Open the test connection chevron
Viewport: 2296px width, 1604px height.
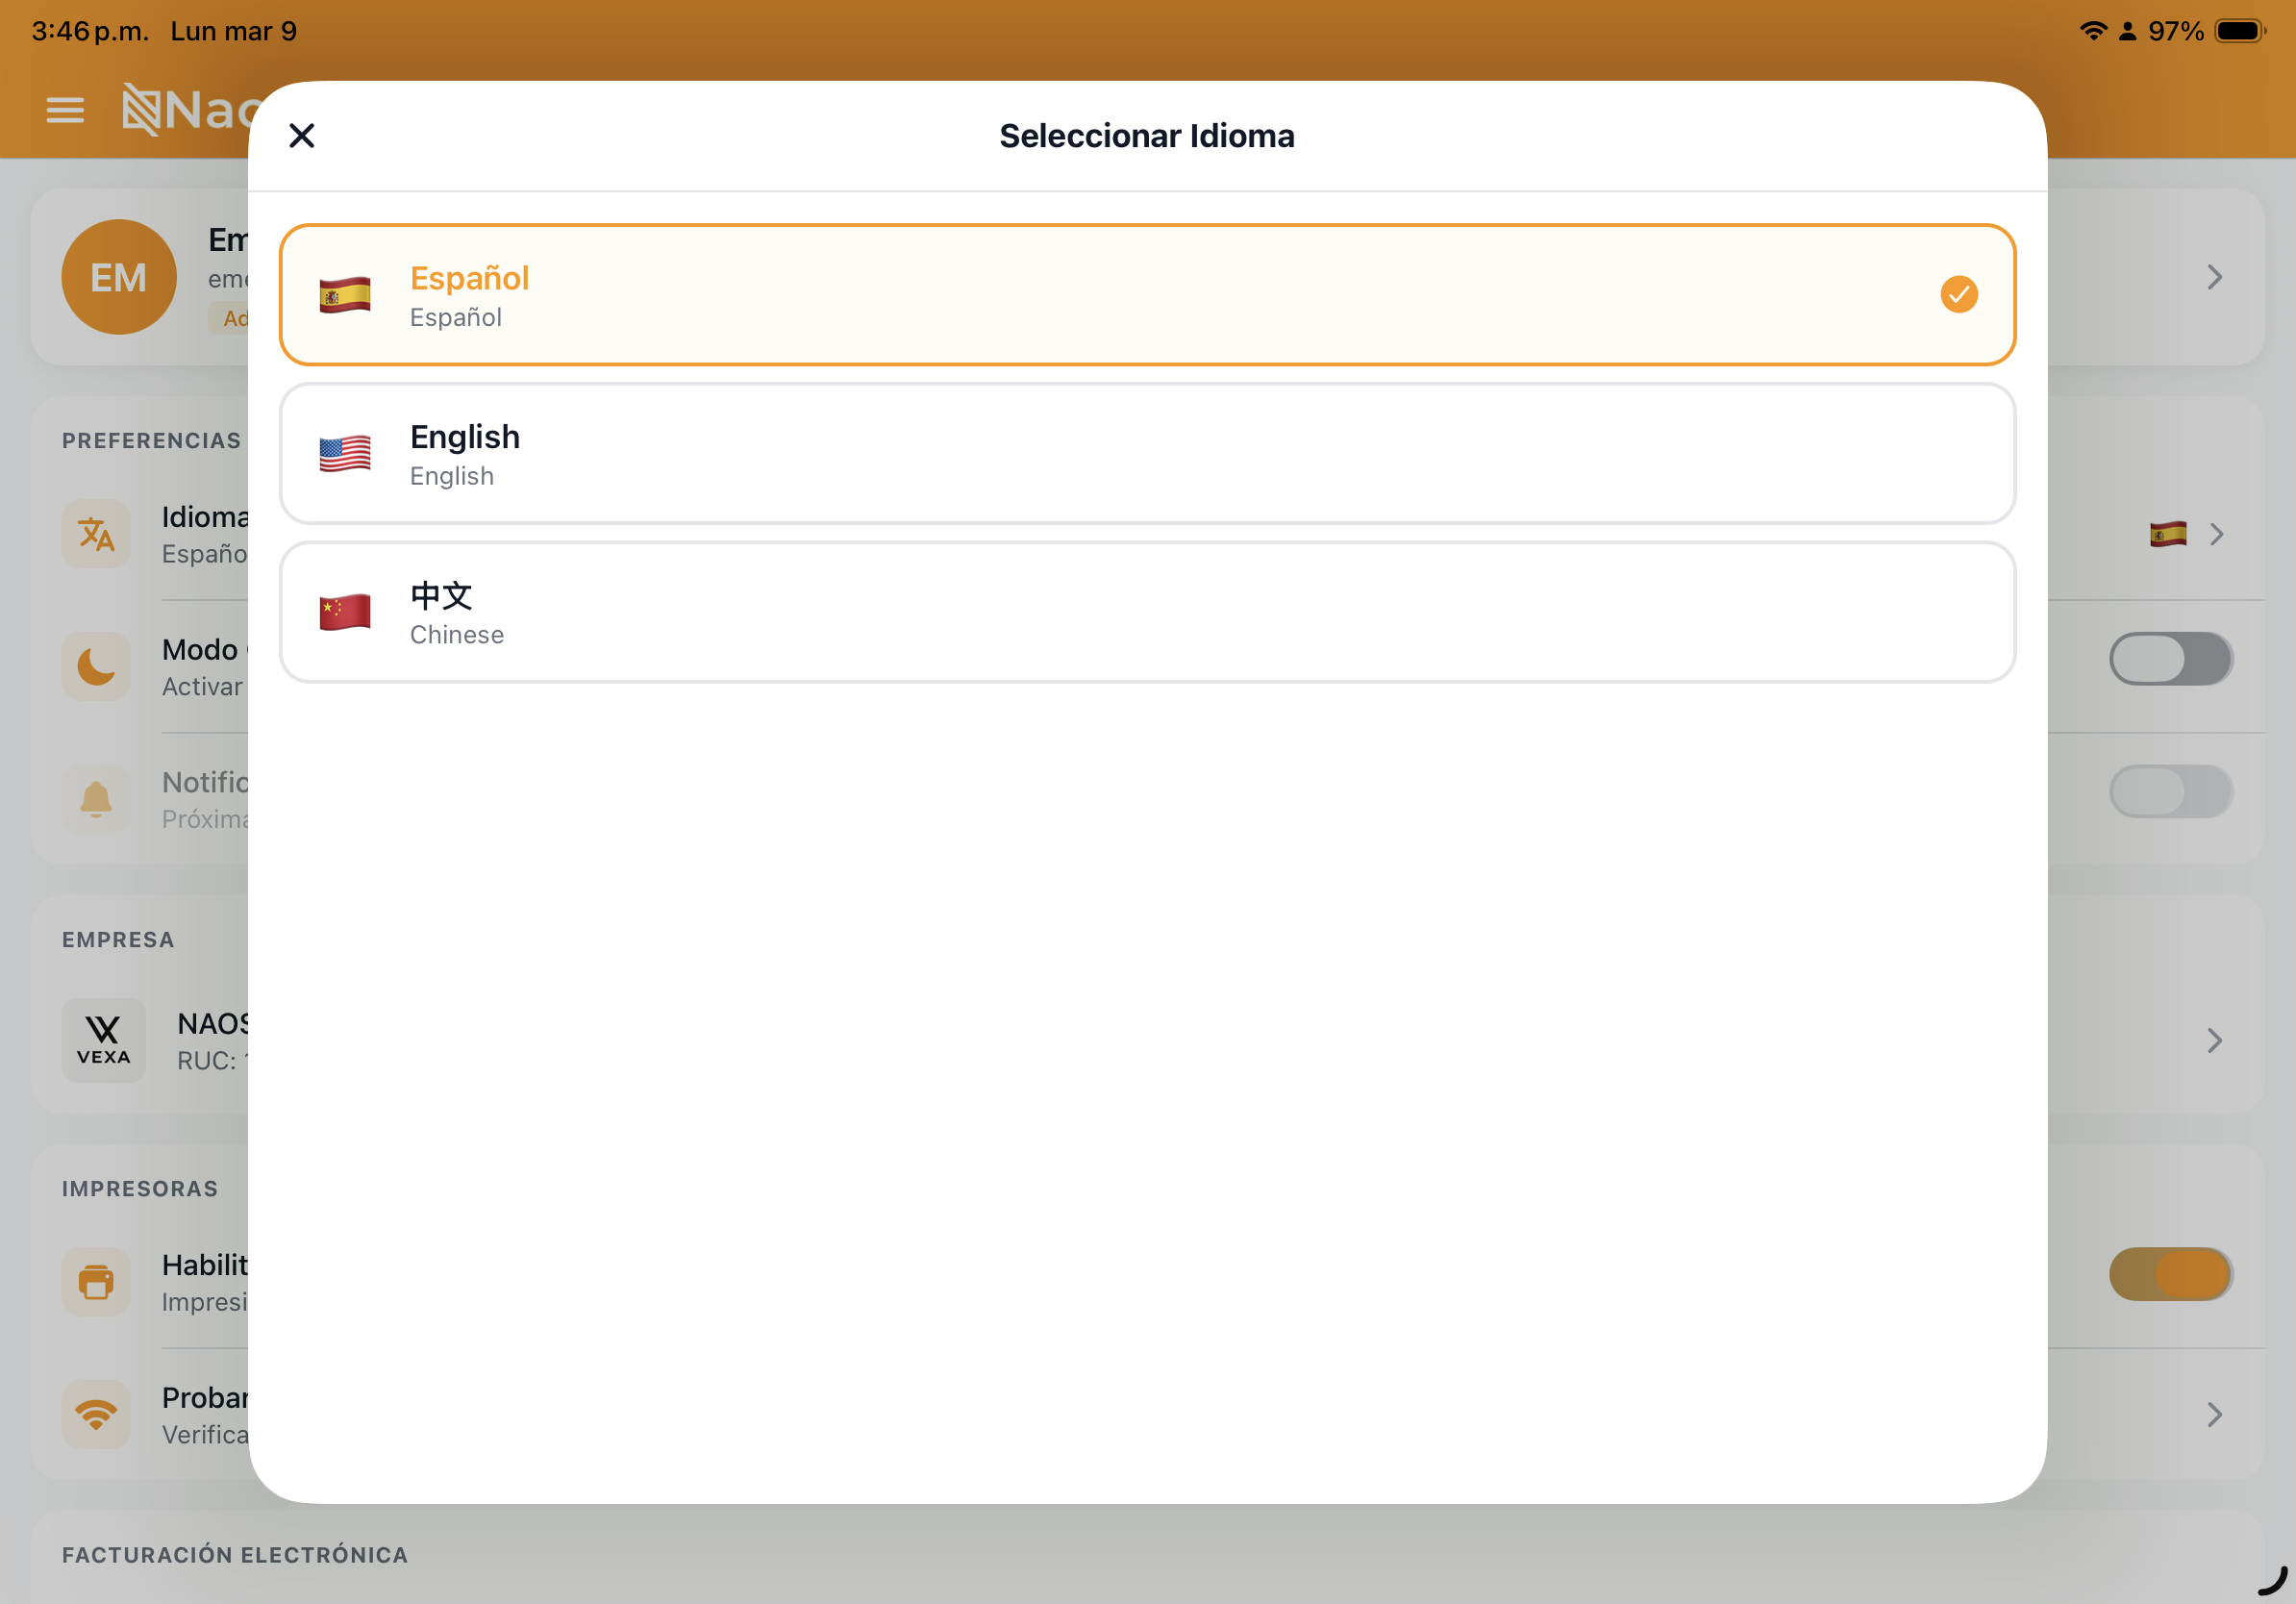2214,1414
